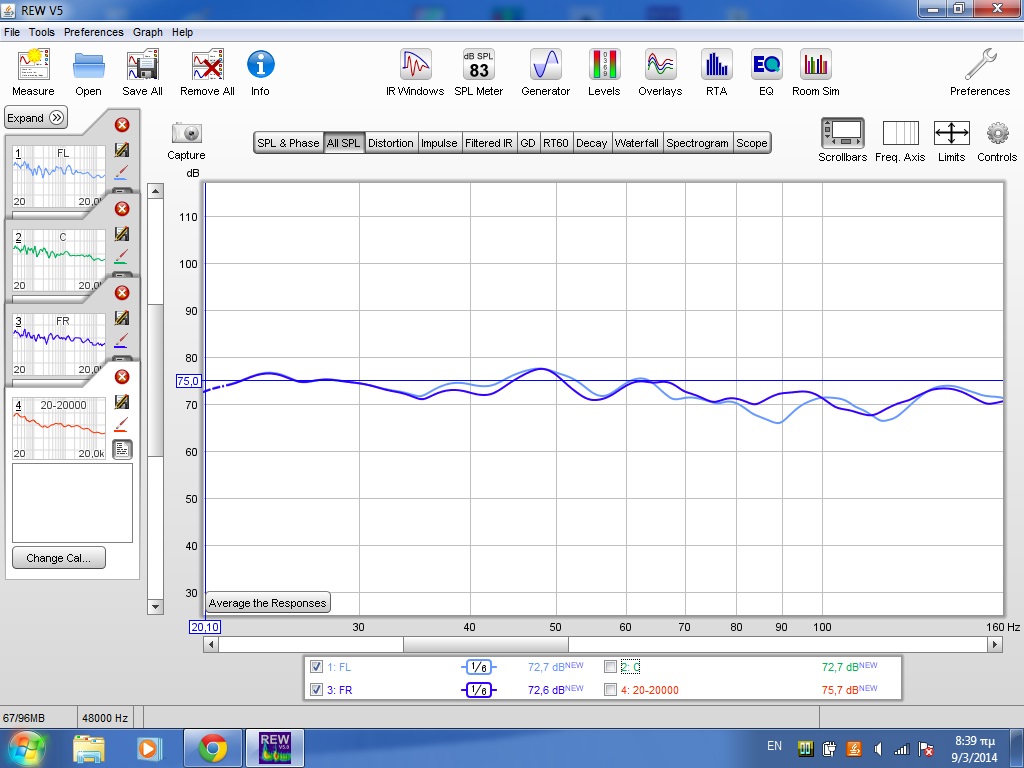Open the Graph menu
Viewport: 1024px width, 768px height.
148,32
